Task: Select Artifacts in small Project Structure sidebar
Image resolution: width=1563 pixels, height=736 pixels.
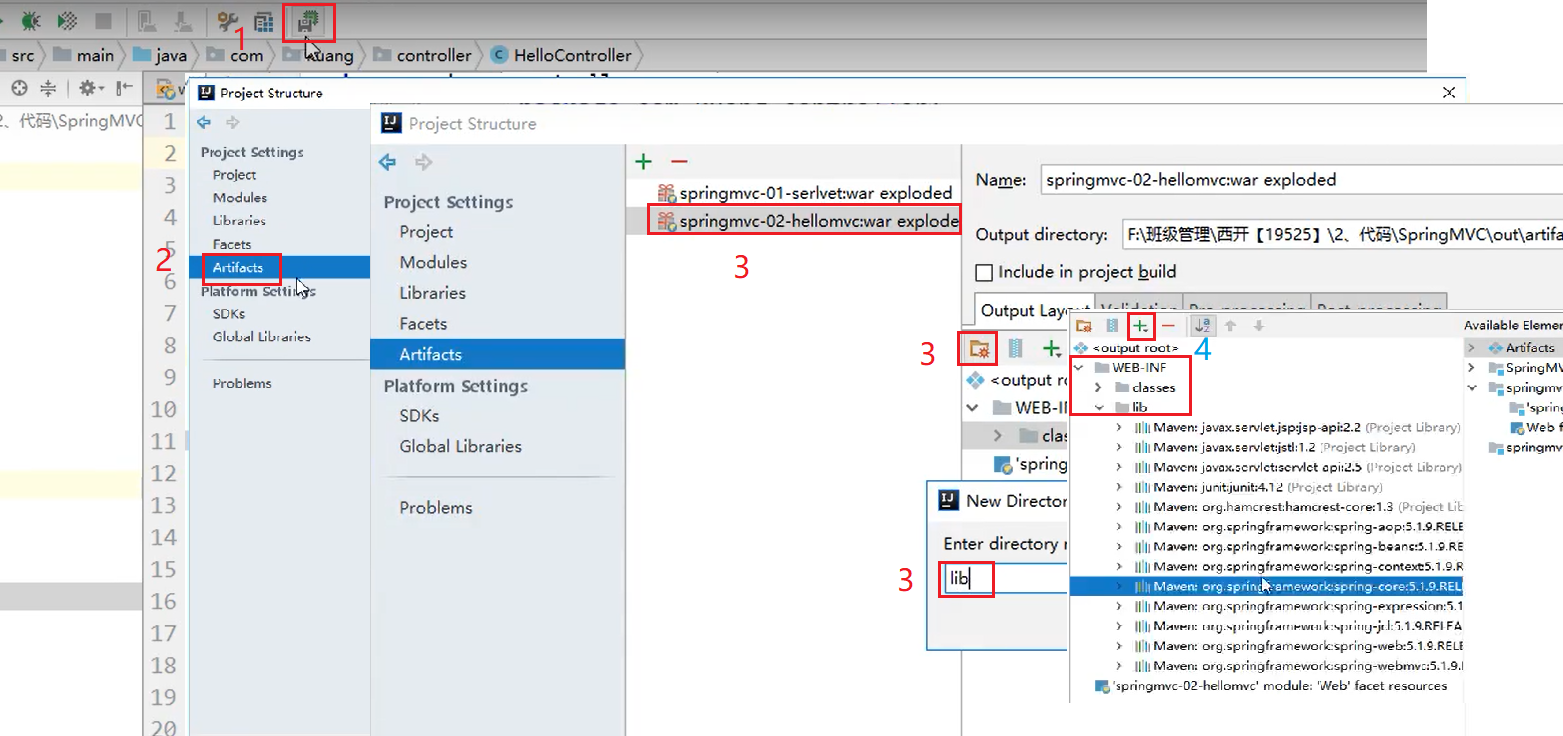Action: click(x=238, y=267)
